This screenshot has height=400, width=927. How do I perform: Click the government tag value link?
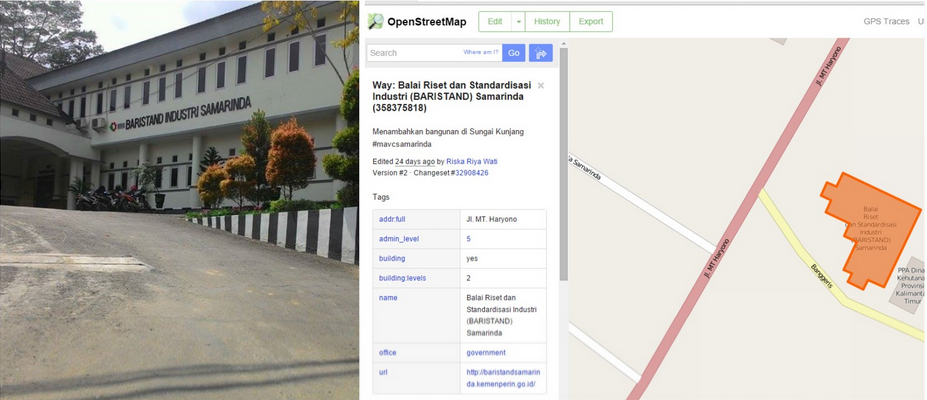pyautogui.click(x=486, y=353)
